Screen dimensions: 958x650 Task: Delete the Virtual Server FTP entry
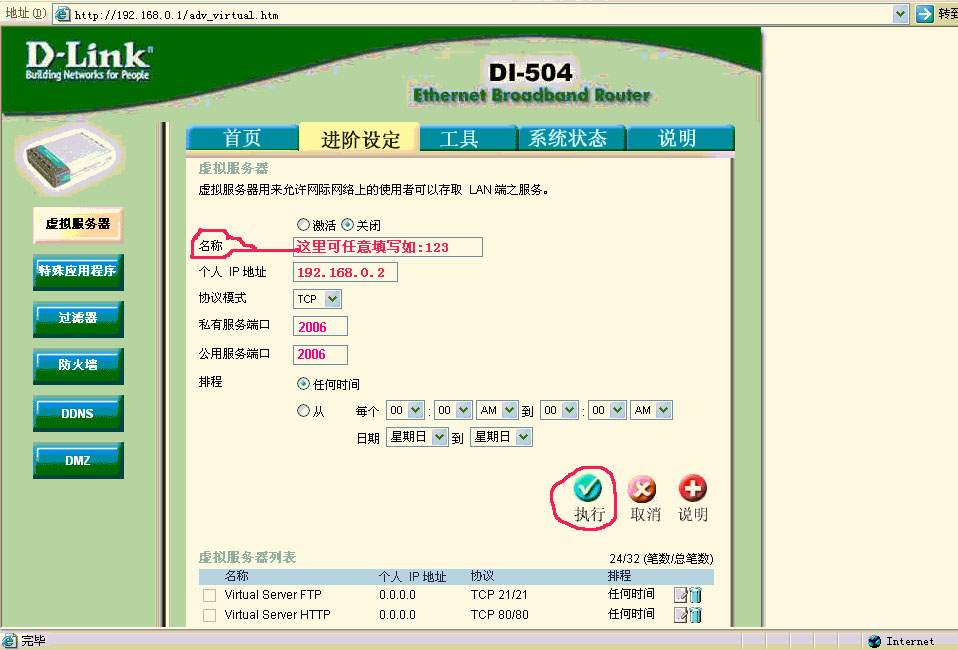pyautogui.click(x=696, y=595)
